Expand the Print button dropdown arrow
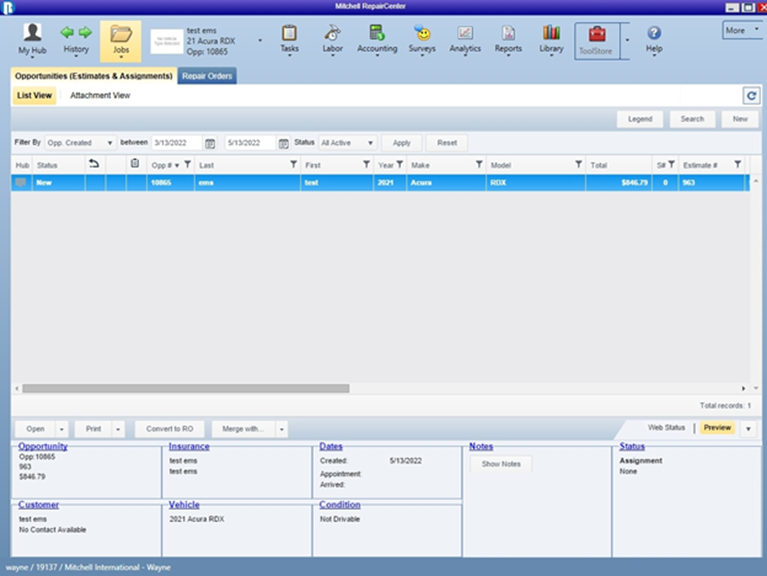This screenshot has width=767, height=576. (x=118, y=429)
